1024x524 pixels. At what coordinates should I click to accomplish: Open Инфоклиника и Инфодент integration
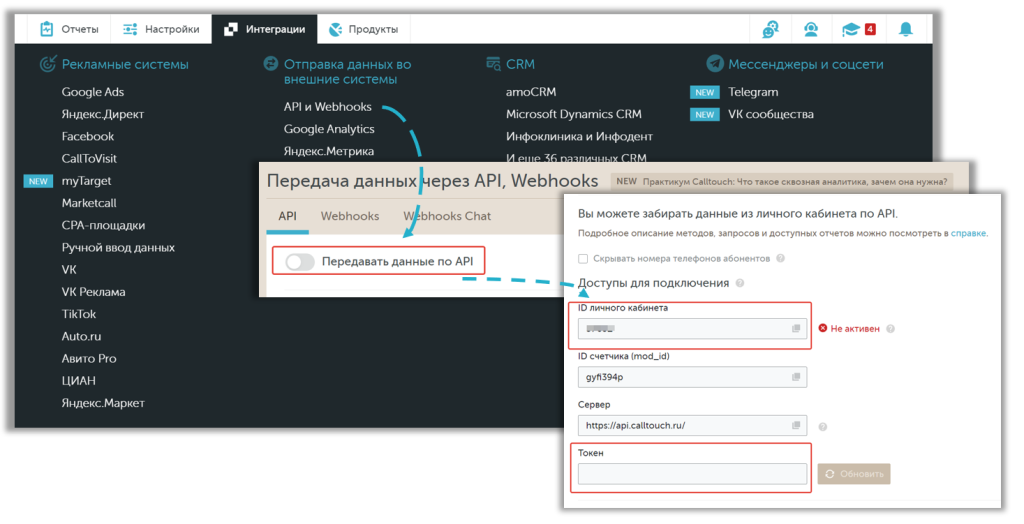(579, 137)
